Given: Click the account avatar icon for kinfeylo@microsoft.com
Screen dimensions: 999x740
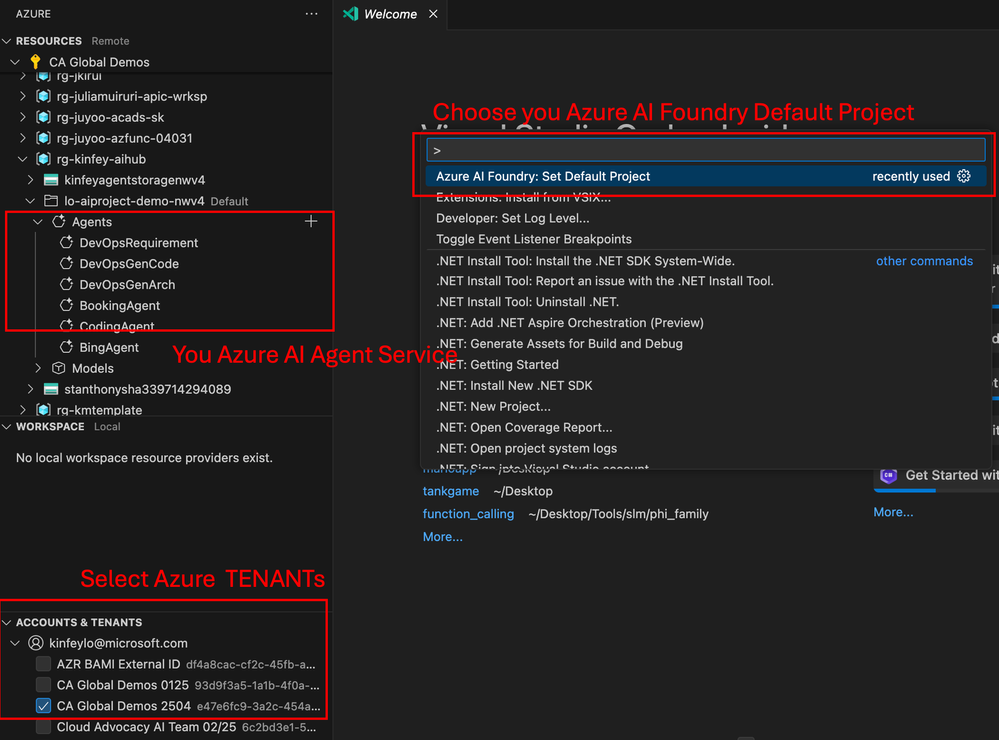Looking at the screenshot, I should pos(36,643).
